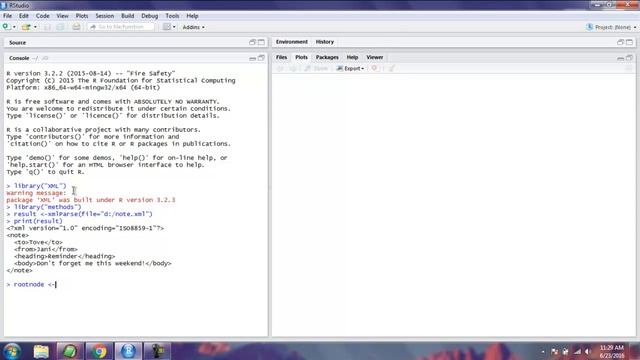
Task: Maximize the Console pane
Action: [261, 58]
